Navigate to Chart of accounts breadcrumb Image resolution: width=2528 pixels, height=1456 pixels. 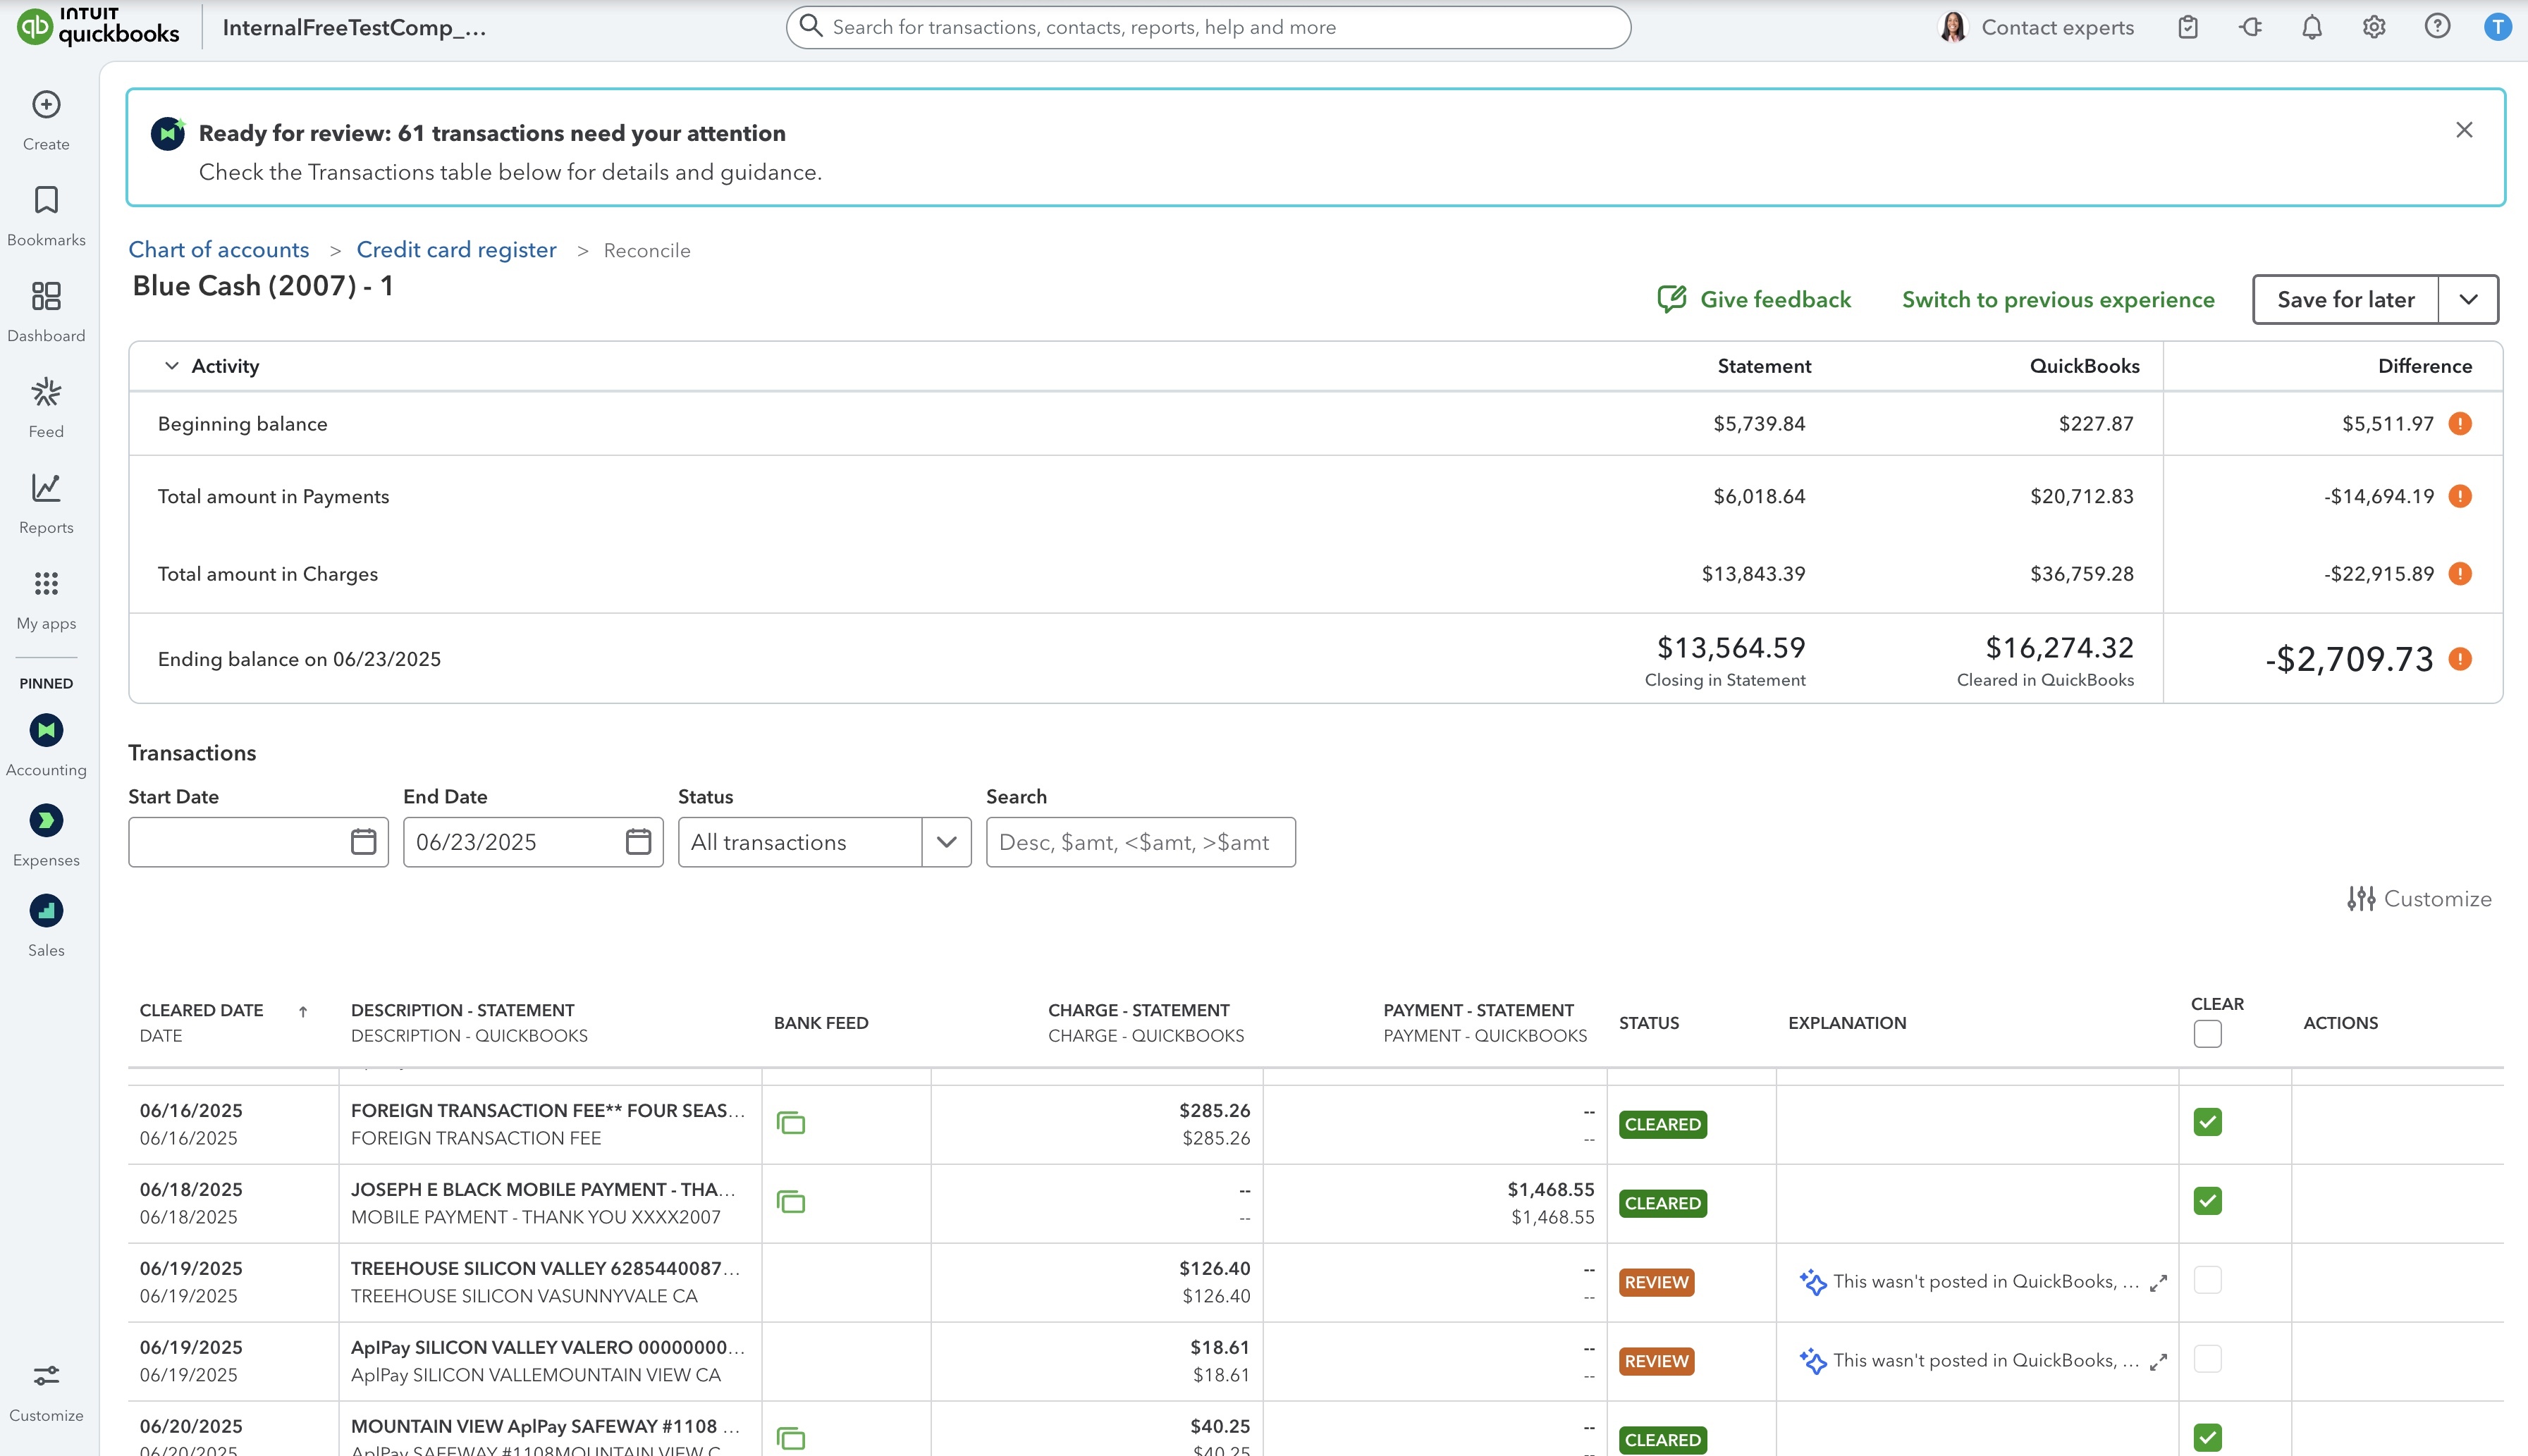(x=219, y=250)
